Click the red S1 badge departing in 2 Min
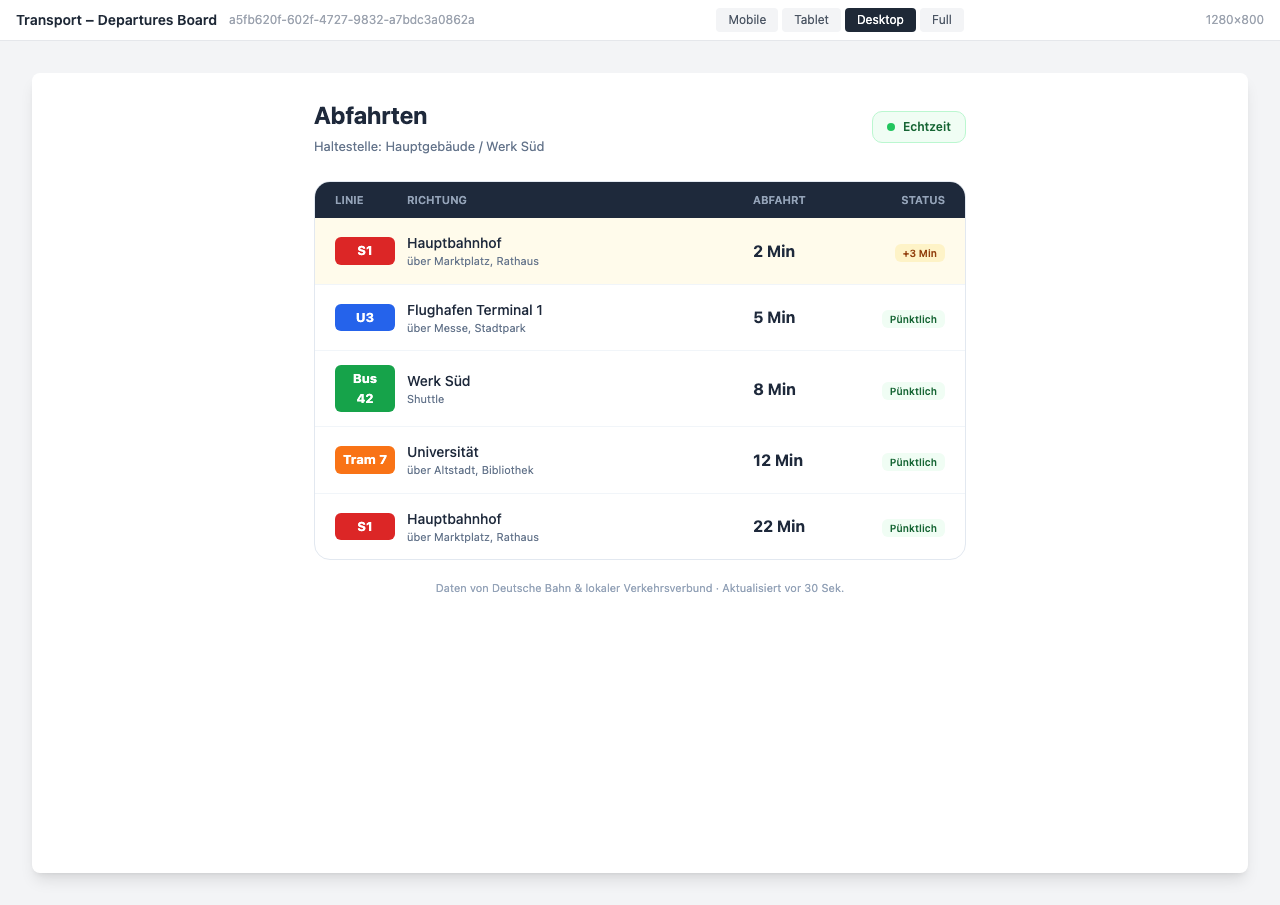1280x905 pixels. point(365,251)
